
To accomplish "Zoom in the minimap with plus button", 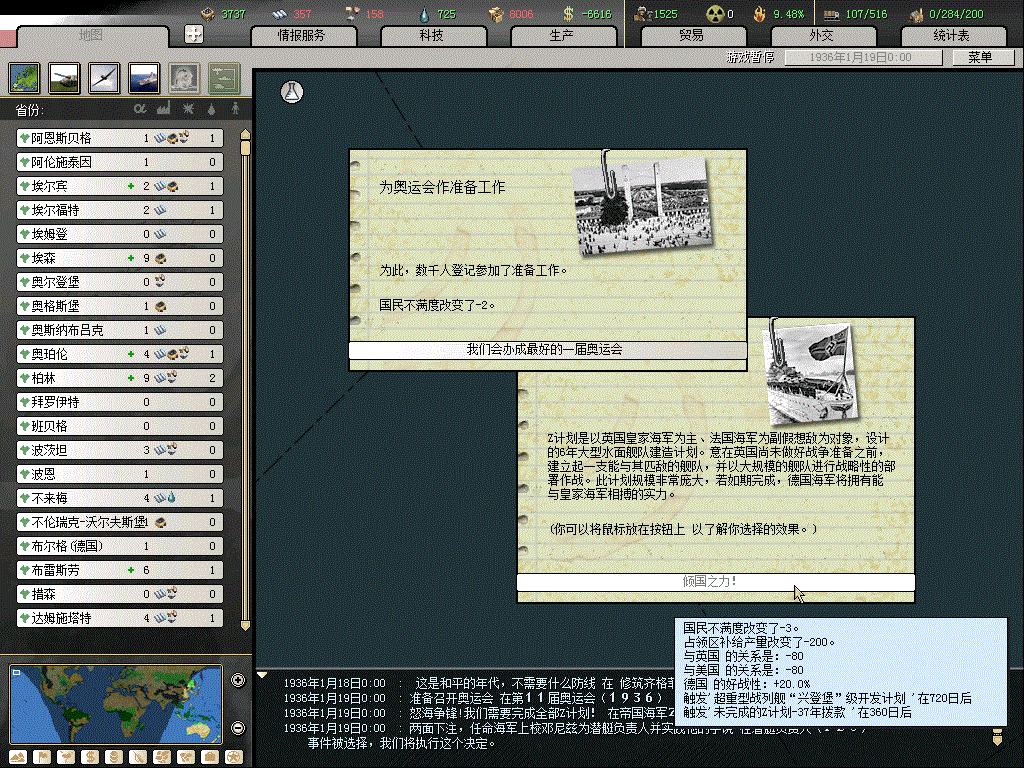I will 238,681.
